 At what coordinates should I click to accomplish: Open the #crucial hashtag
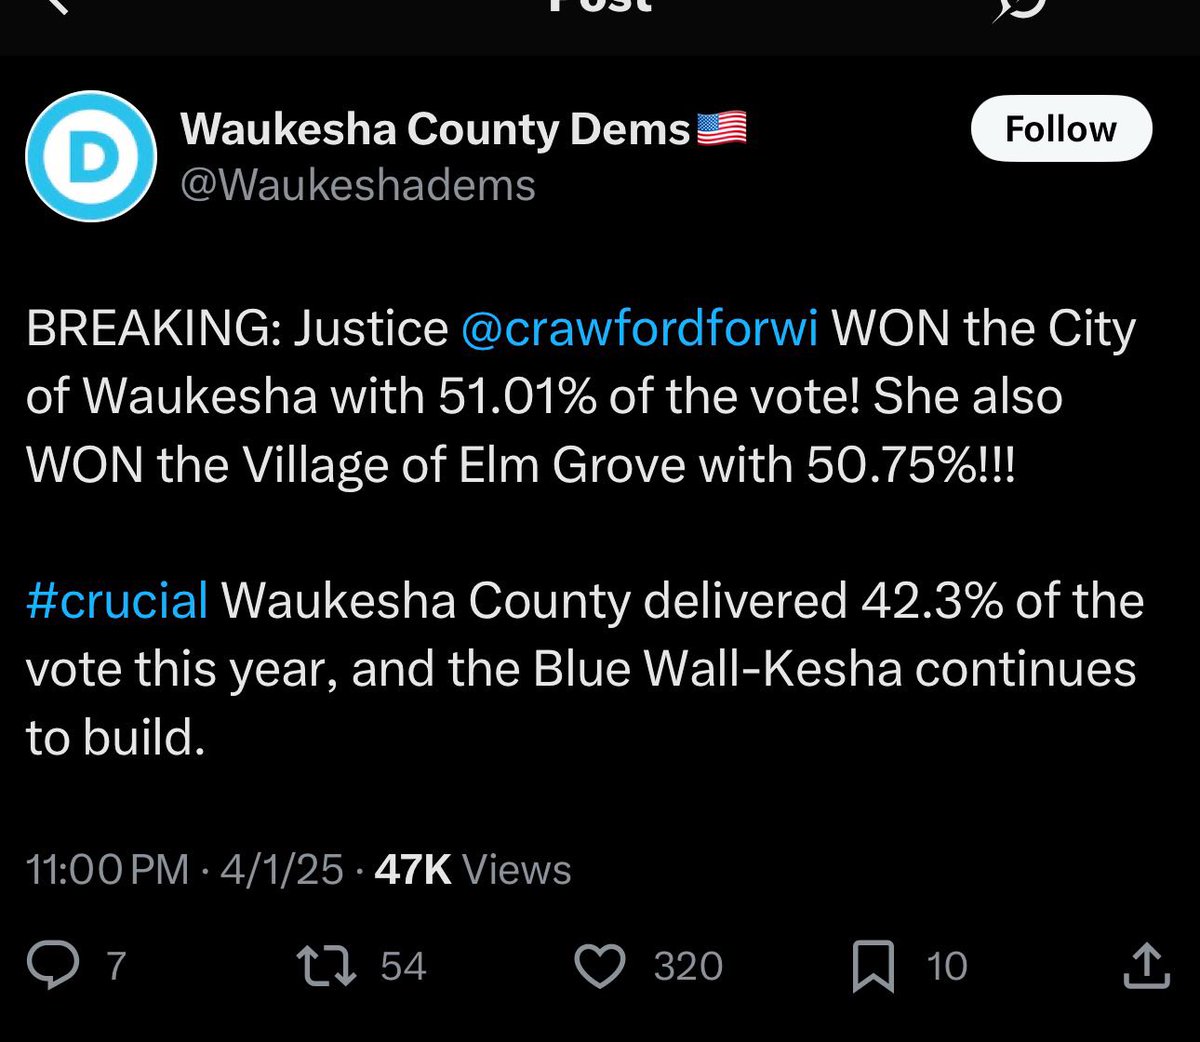(117, 601)
